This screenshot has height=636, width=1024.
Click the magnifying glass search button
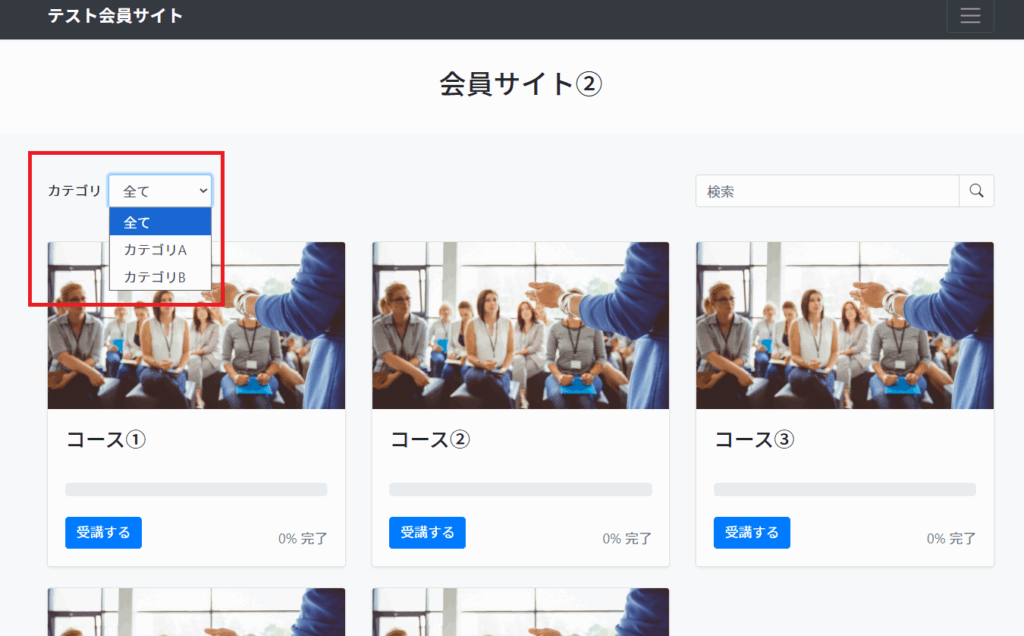point(976,191)
